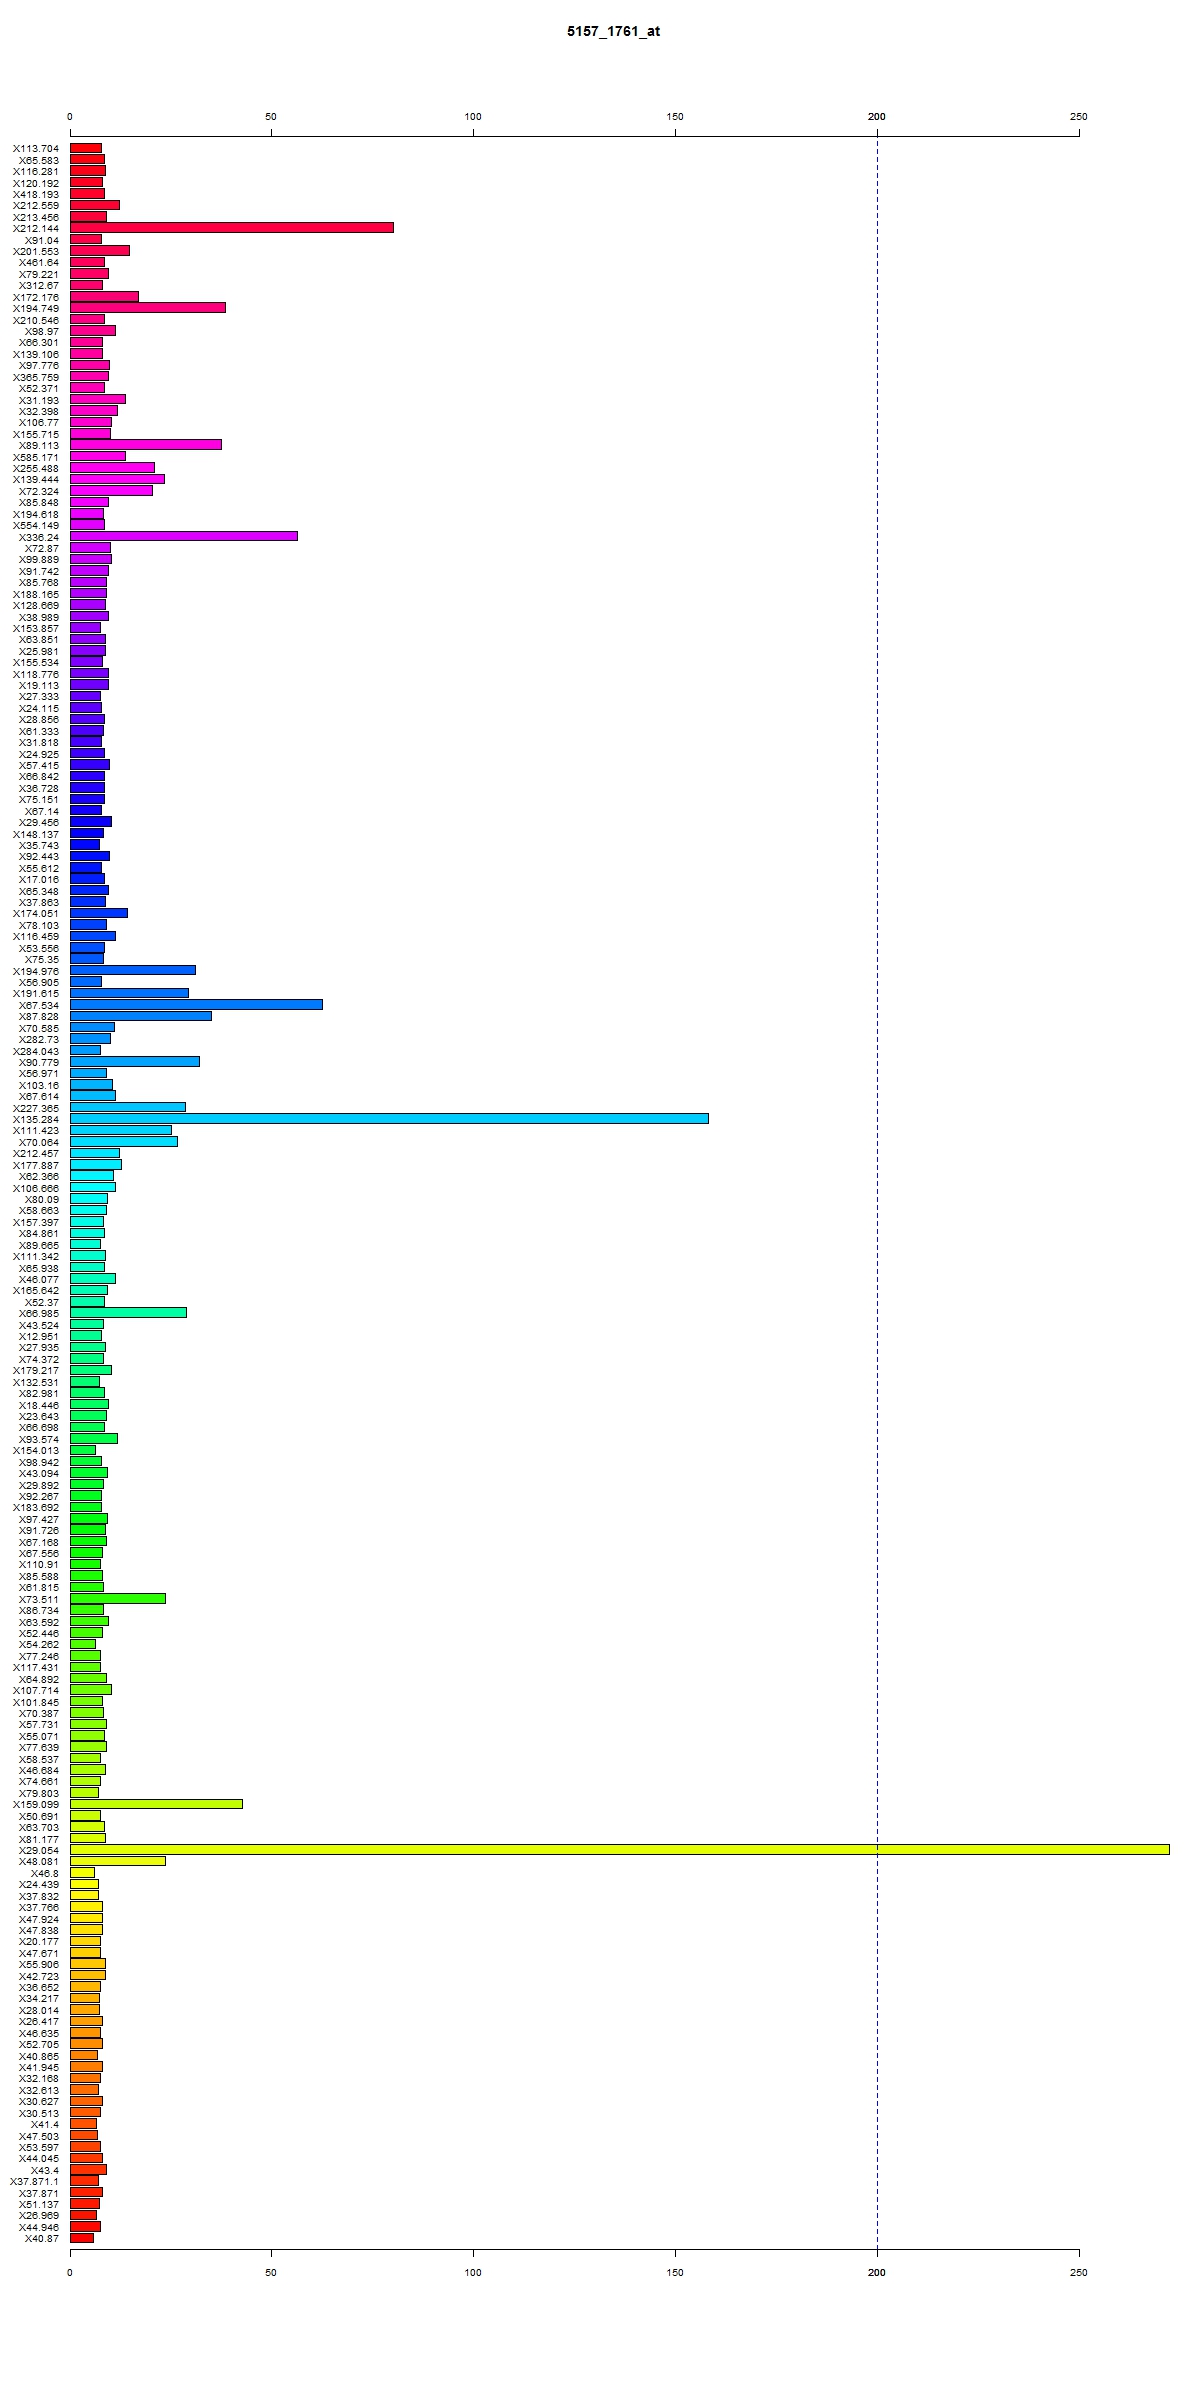
Task: Select the longest yellow bar for X29.054
Action: point(620,1849)
